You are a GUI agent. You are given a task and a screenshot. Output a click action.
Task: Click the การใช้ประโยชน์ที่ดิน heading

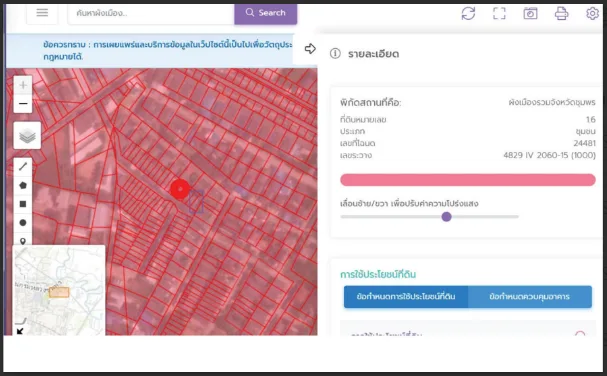click(378, 275)
